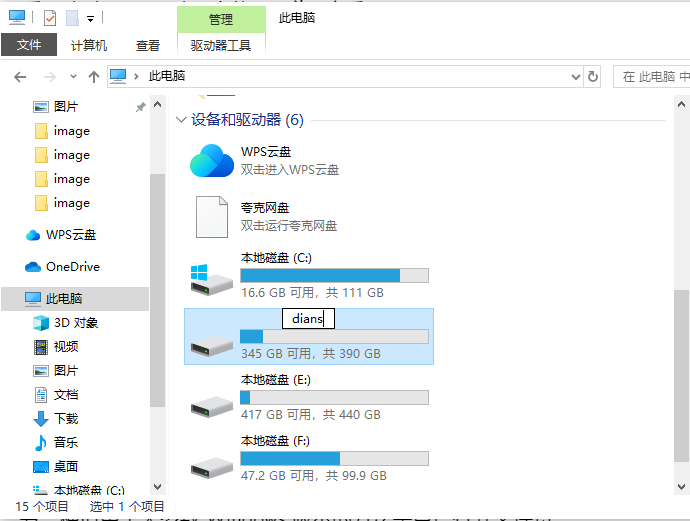690x521 pixels.
Task: Open 3D 对象 in the sidebar
Action: coord(66,323)
